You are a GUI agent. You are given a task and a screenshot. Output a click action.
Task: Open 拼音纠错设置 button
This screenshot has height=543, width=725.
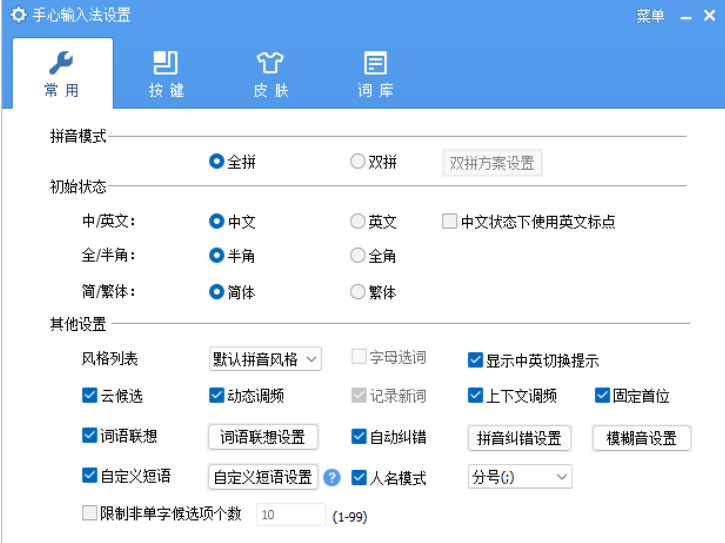pos(518,438)
